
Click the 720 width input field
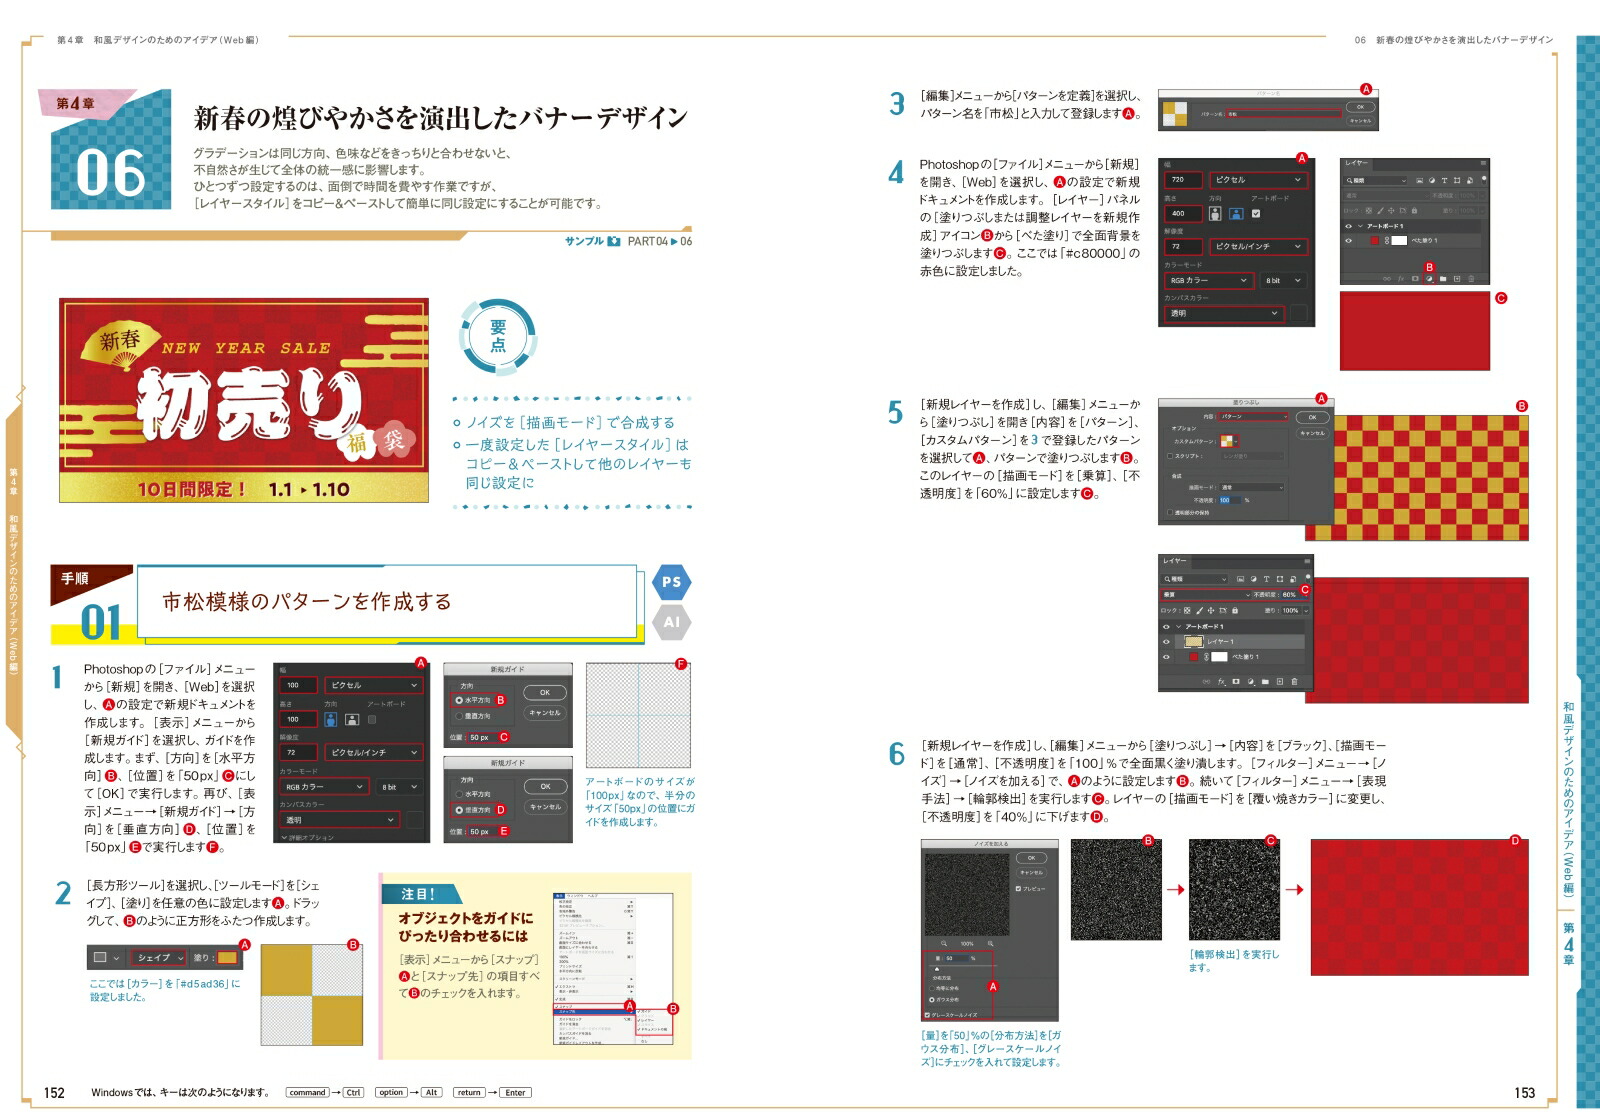(x=1184, y=180)
